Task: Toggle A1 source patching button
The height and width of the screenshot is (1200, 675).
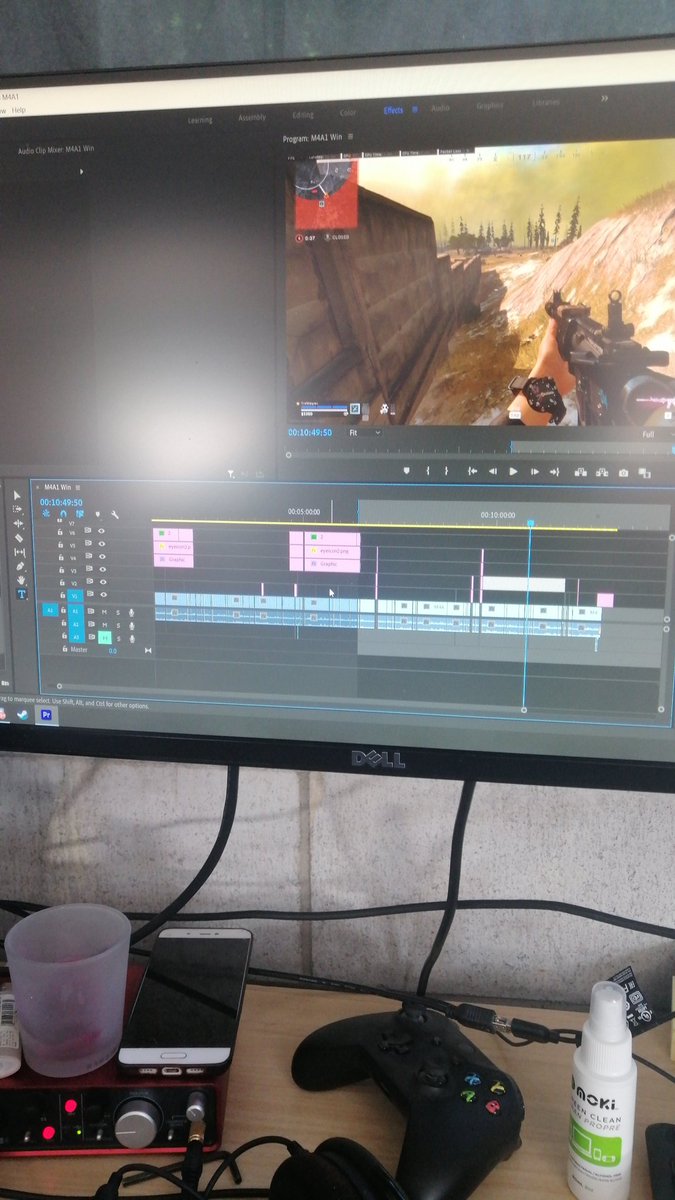Action: click(x=50, y=610)
